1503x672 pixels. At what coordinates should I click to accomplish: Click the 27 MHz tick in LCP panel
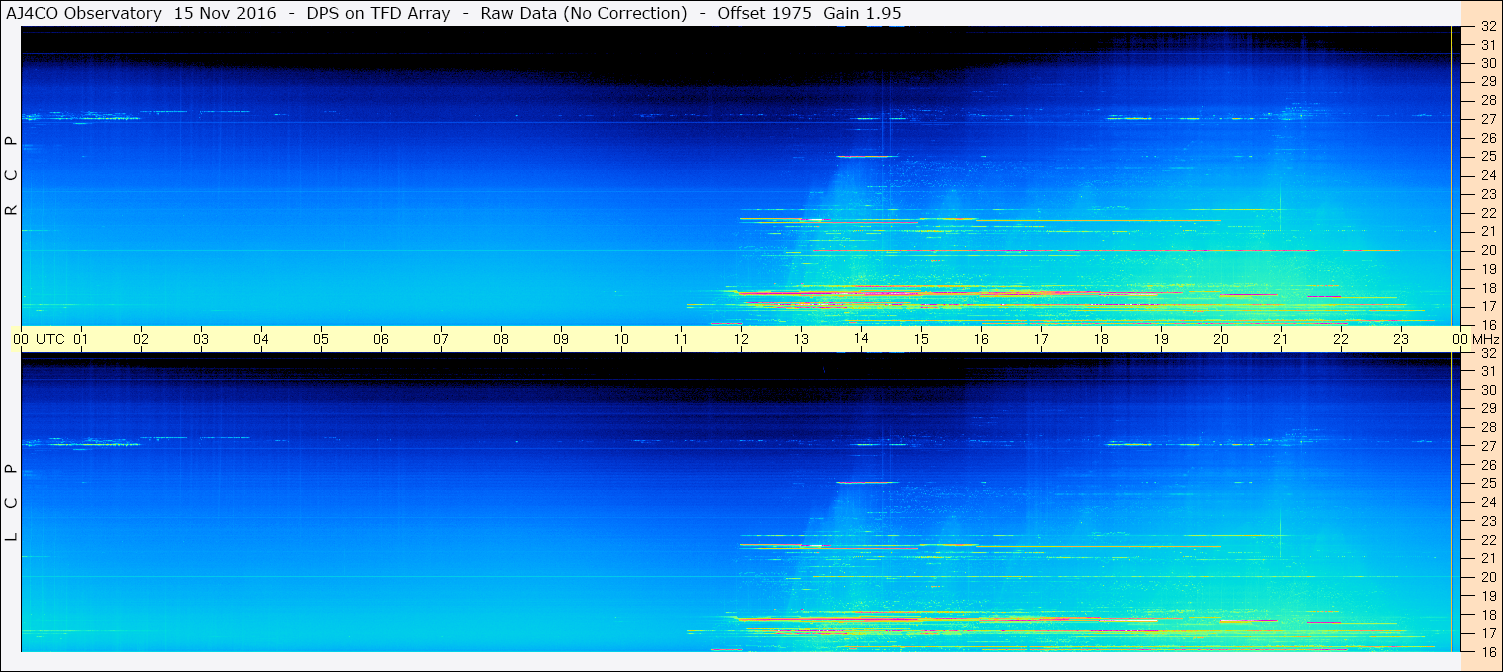(1488, 446)
